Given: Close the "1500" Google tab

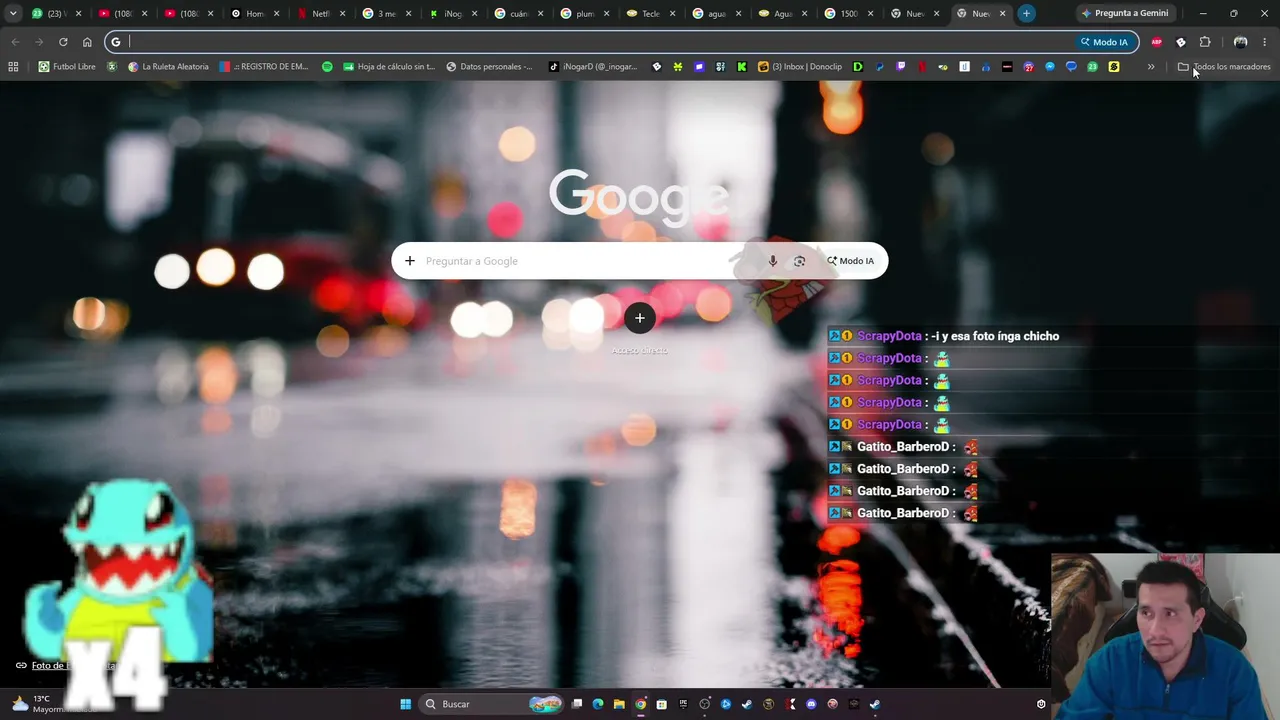Looking at the screenshot, I should 870,13.
